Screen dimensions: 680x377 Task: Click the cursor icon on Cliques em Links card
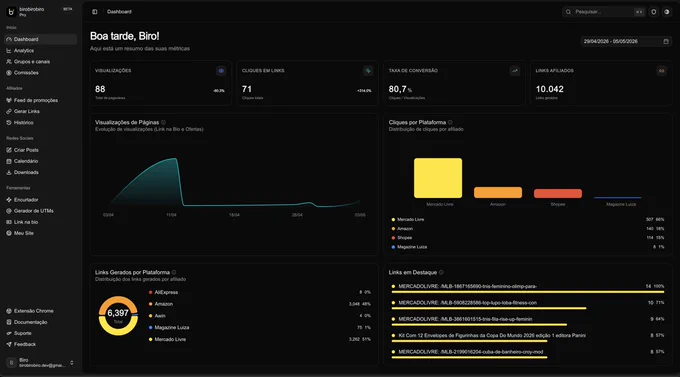click(x=368, y=71)
